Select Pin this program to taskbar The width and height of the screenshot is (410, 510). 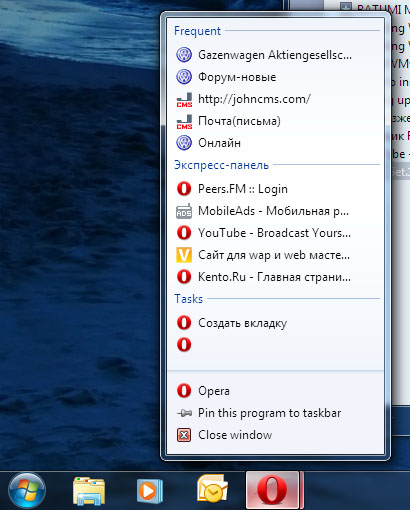pyautogui.click(x=275, y=413)
